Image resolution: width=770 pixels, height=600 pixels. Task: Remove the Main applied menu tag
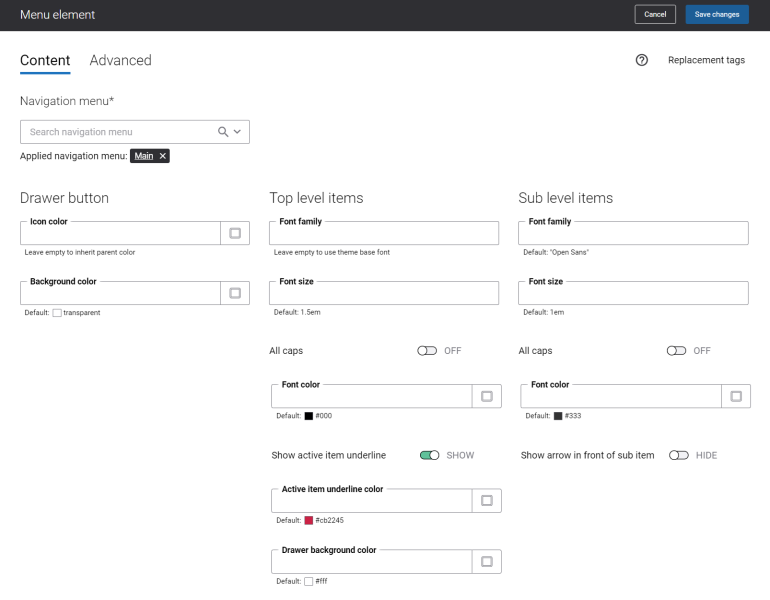point(163,156)
